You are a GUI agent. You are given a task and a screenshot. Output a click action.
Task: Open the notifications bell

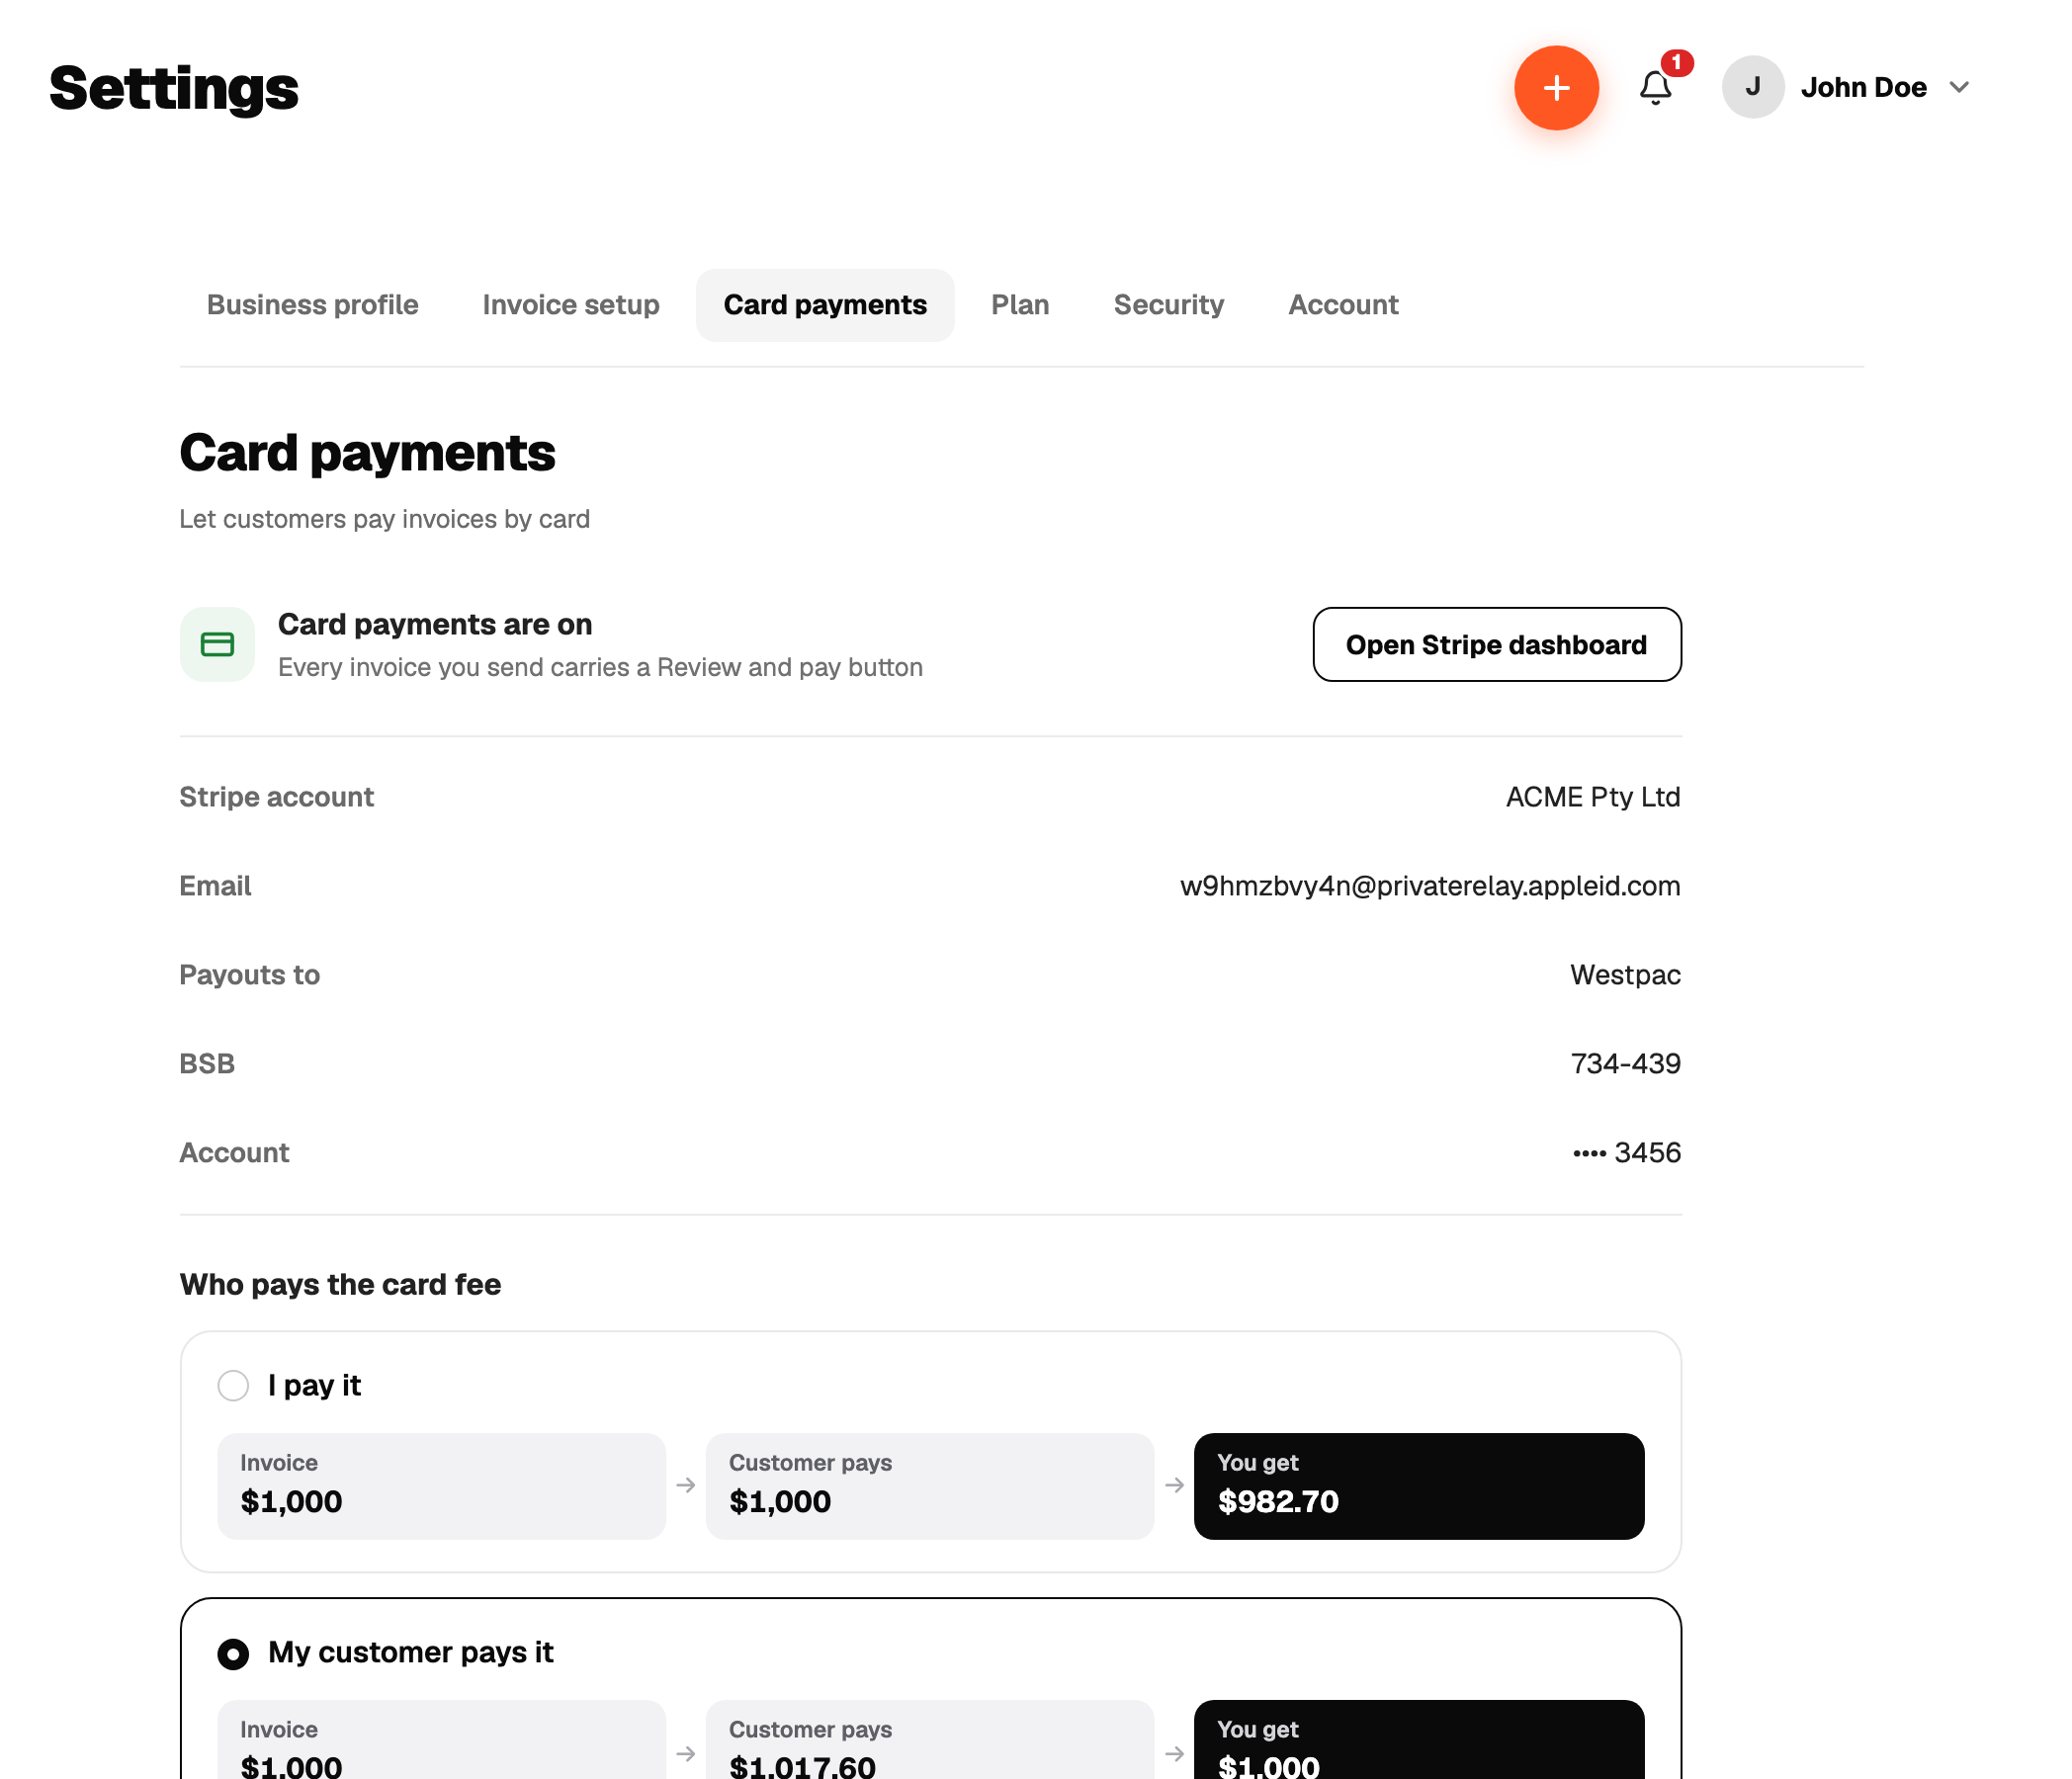coord(1656,88)
